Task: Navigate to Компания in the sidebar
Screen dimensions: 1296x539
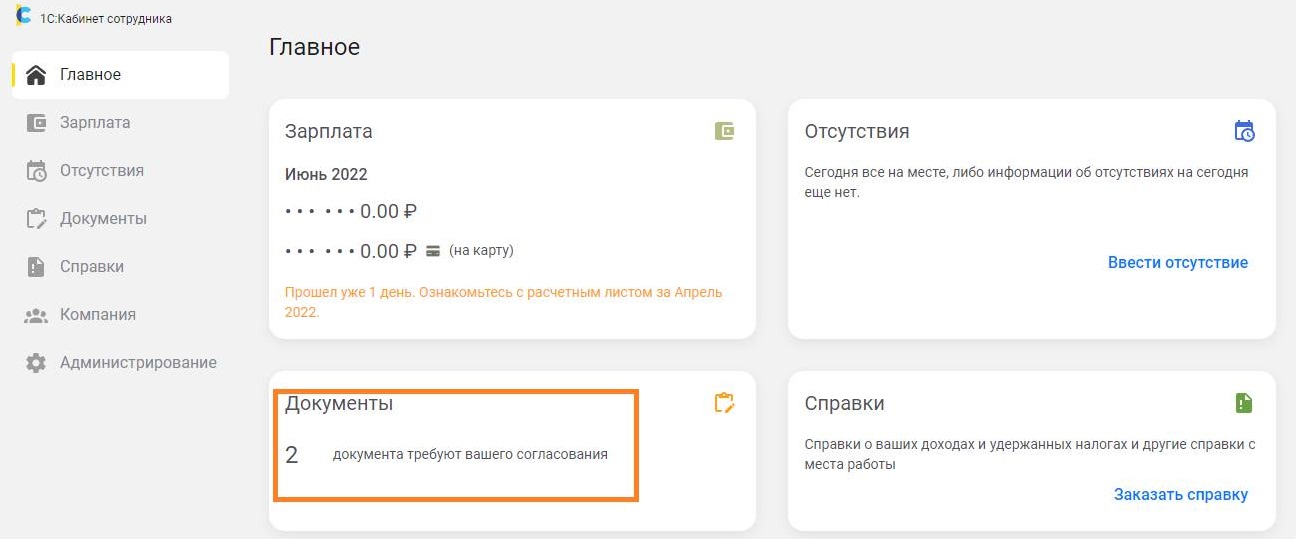Action: [x=121, y=315]
